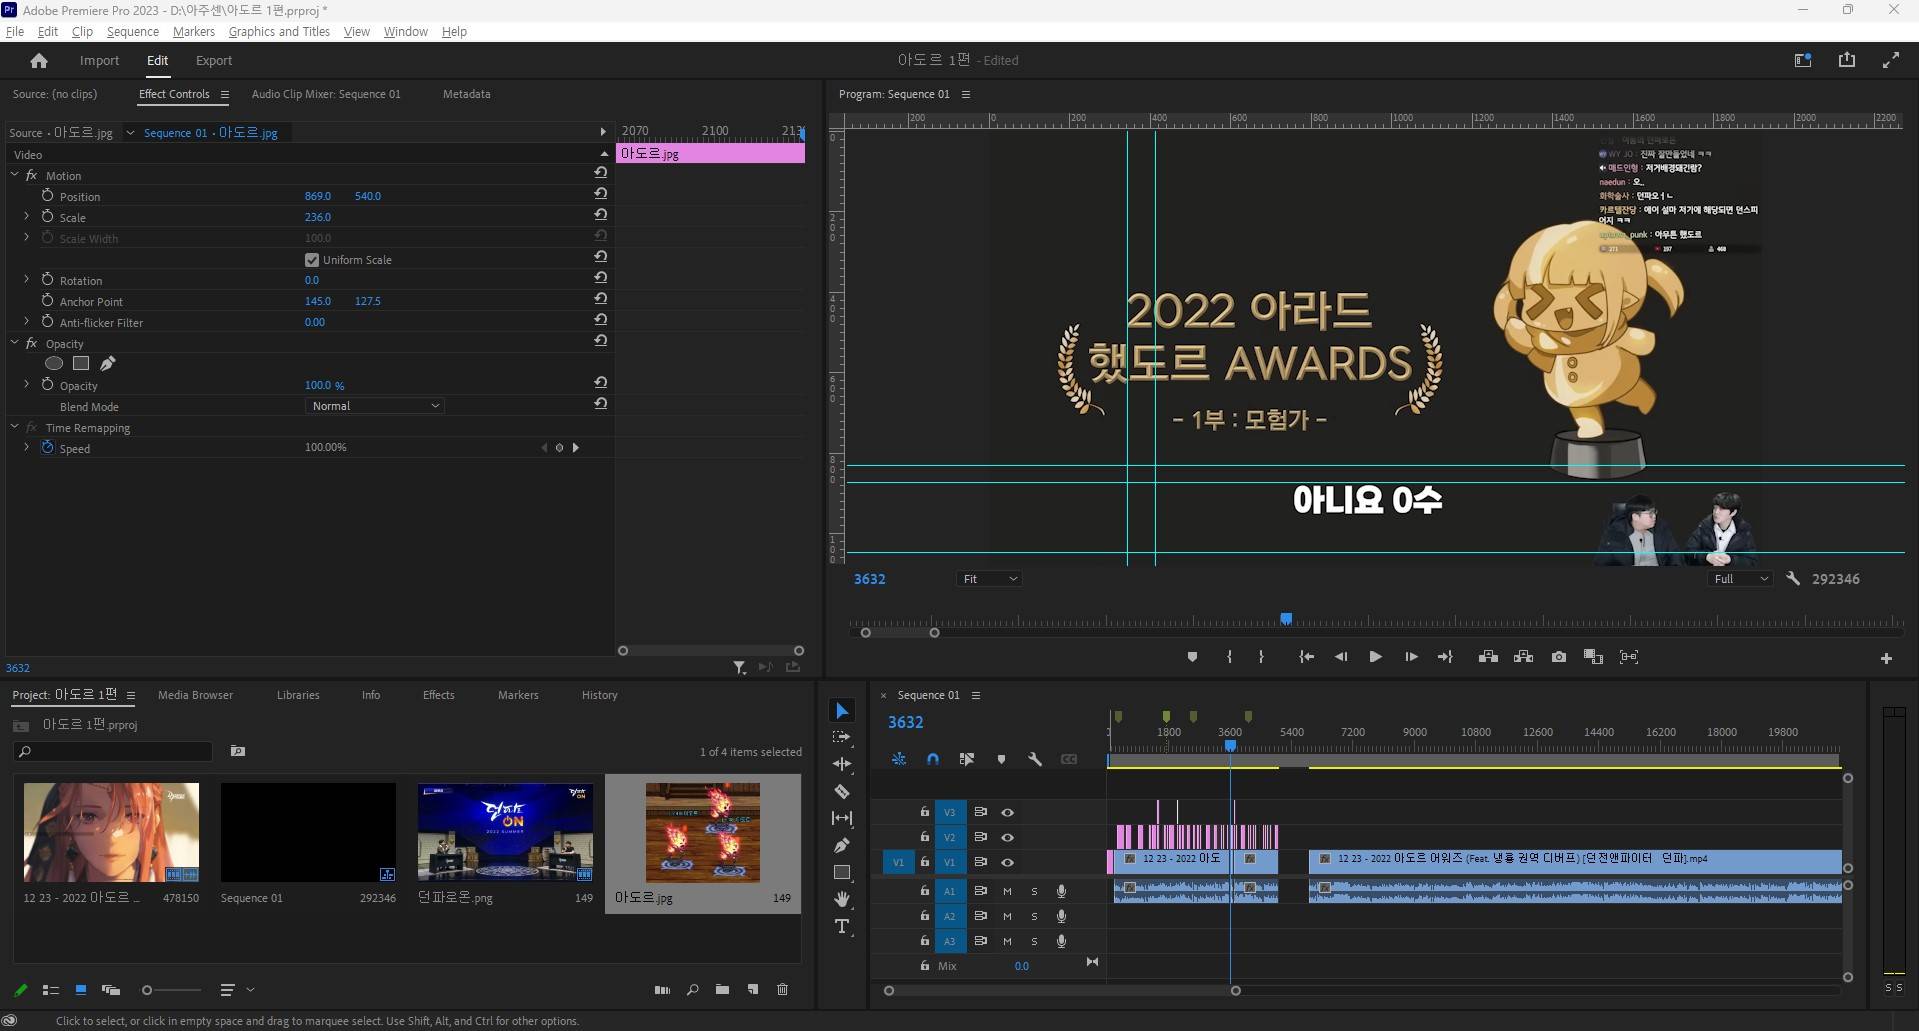Switch to the Effects tab

pyautogui.click(x=438, y=695)
